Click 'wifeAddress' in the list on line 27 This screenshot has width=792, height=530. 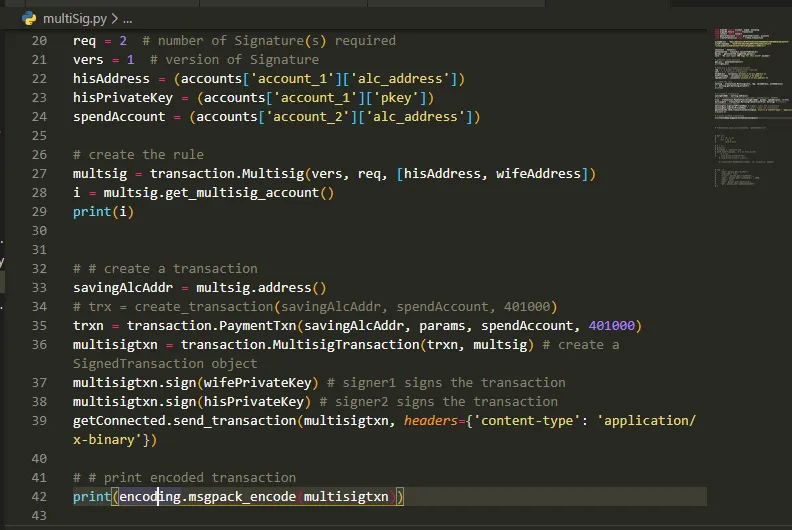pyautogui.click(x=538, y=174)
